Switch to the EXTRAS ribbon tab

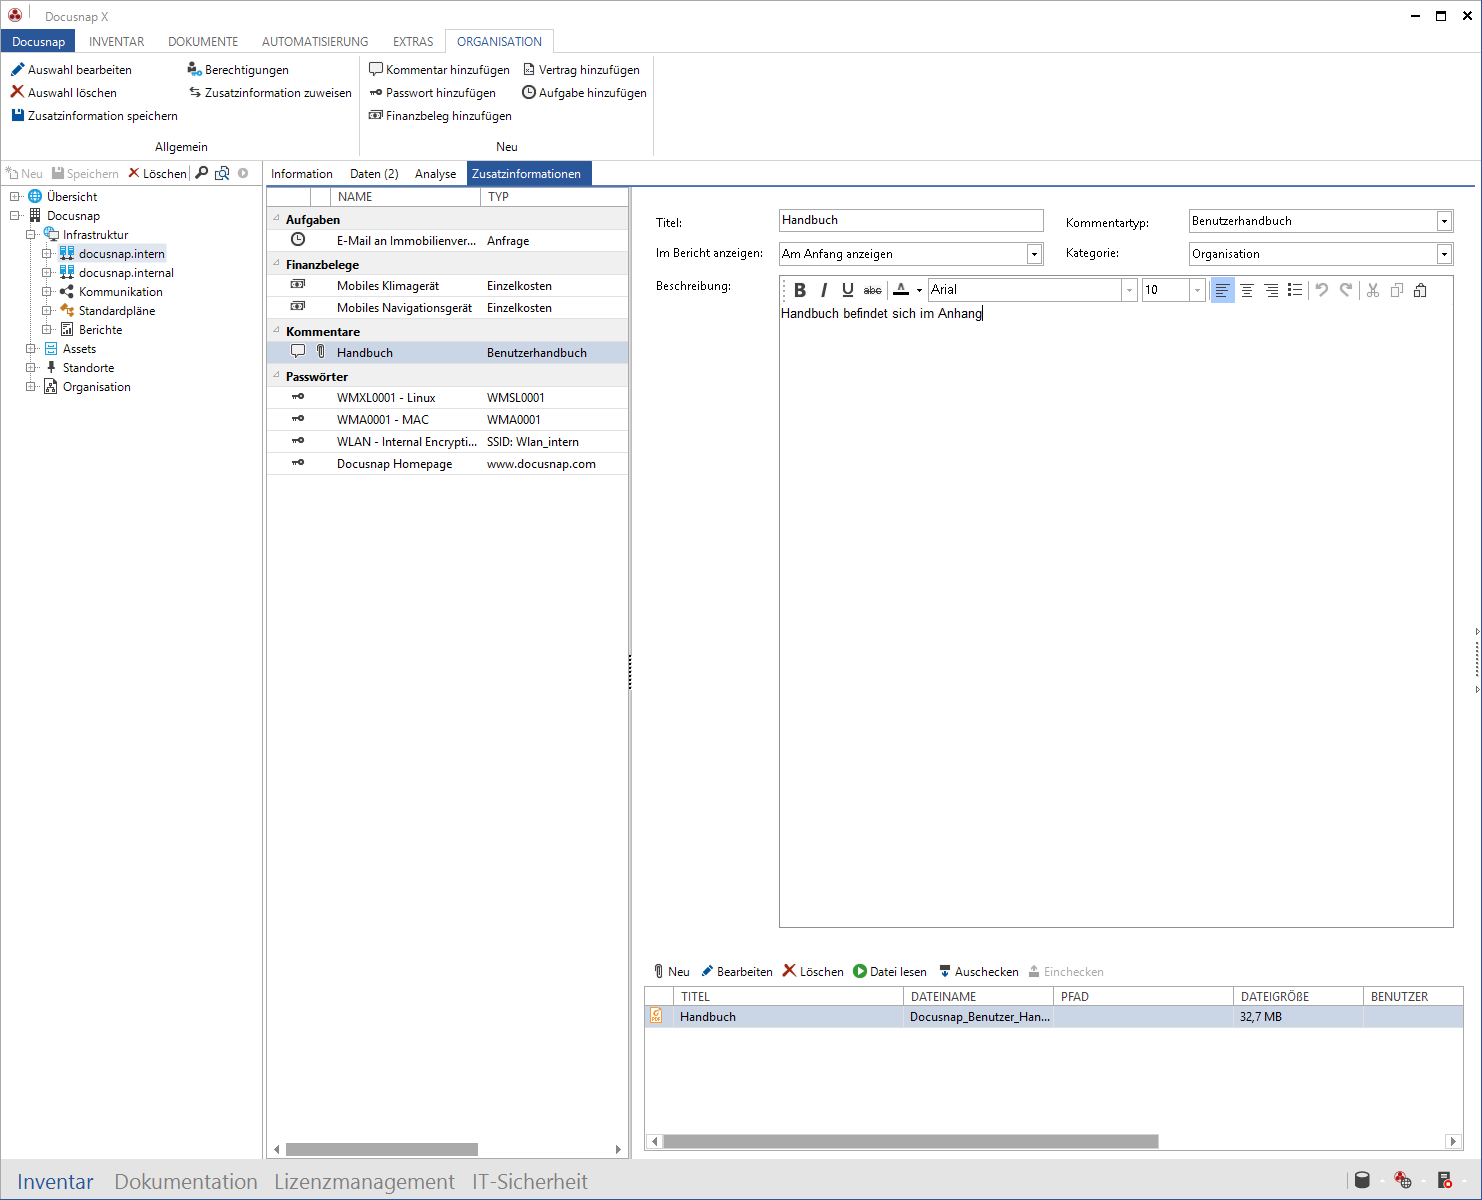(413, 41)
